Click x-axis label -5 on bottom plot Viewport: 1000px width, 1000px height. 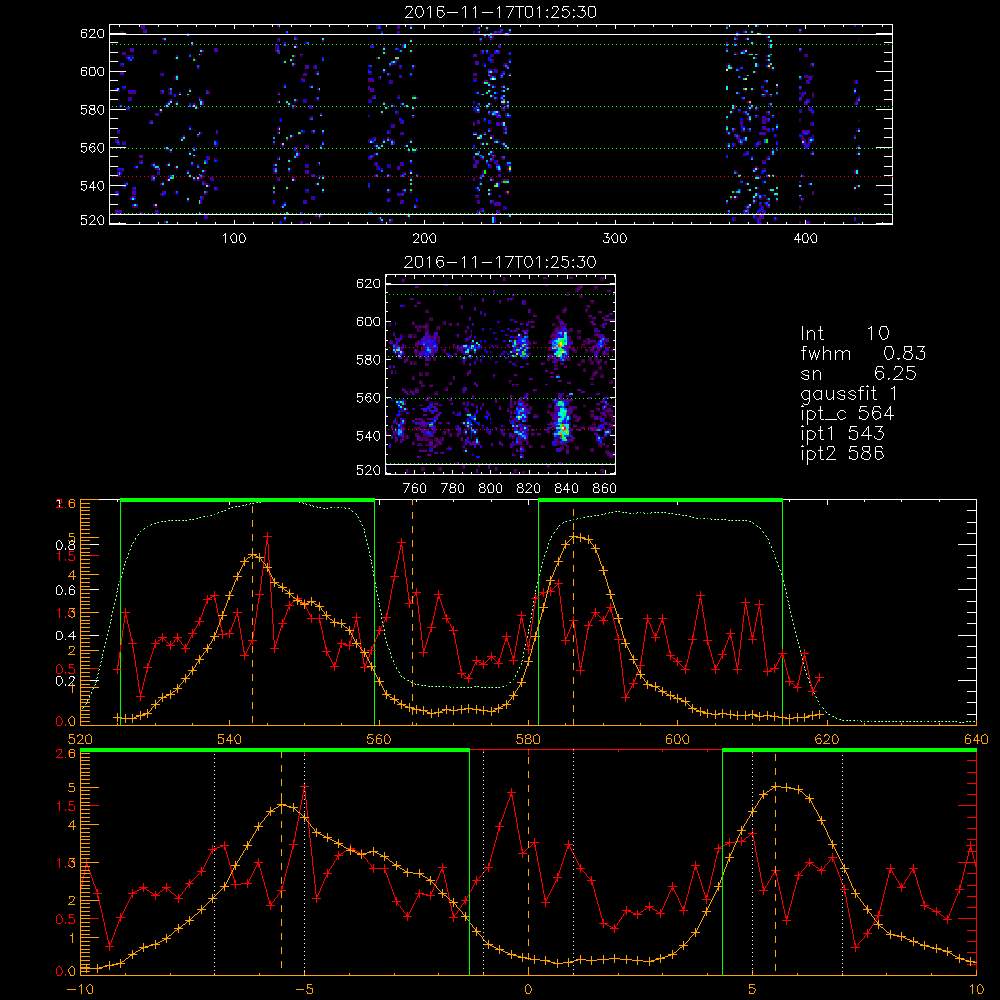coord(304,989)
